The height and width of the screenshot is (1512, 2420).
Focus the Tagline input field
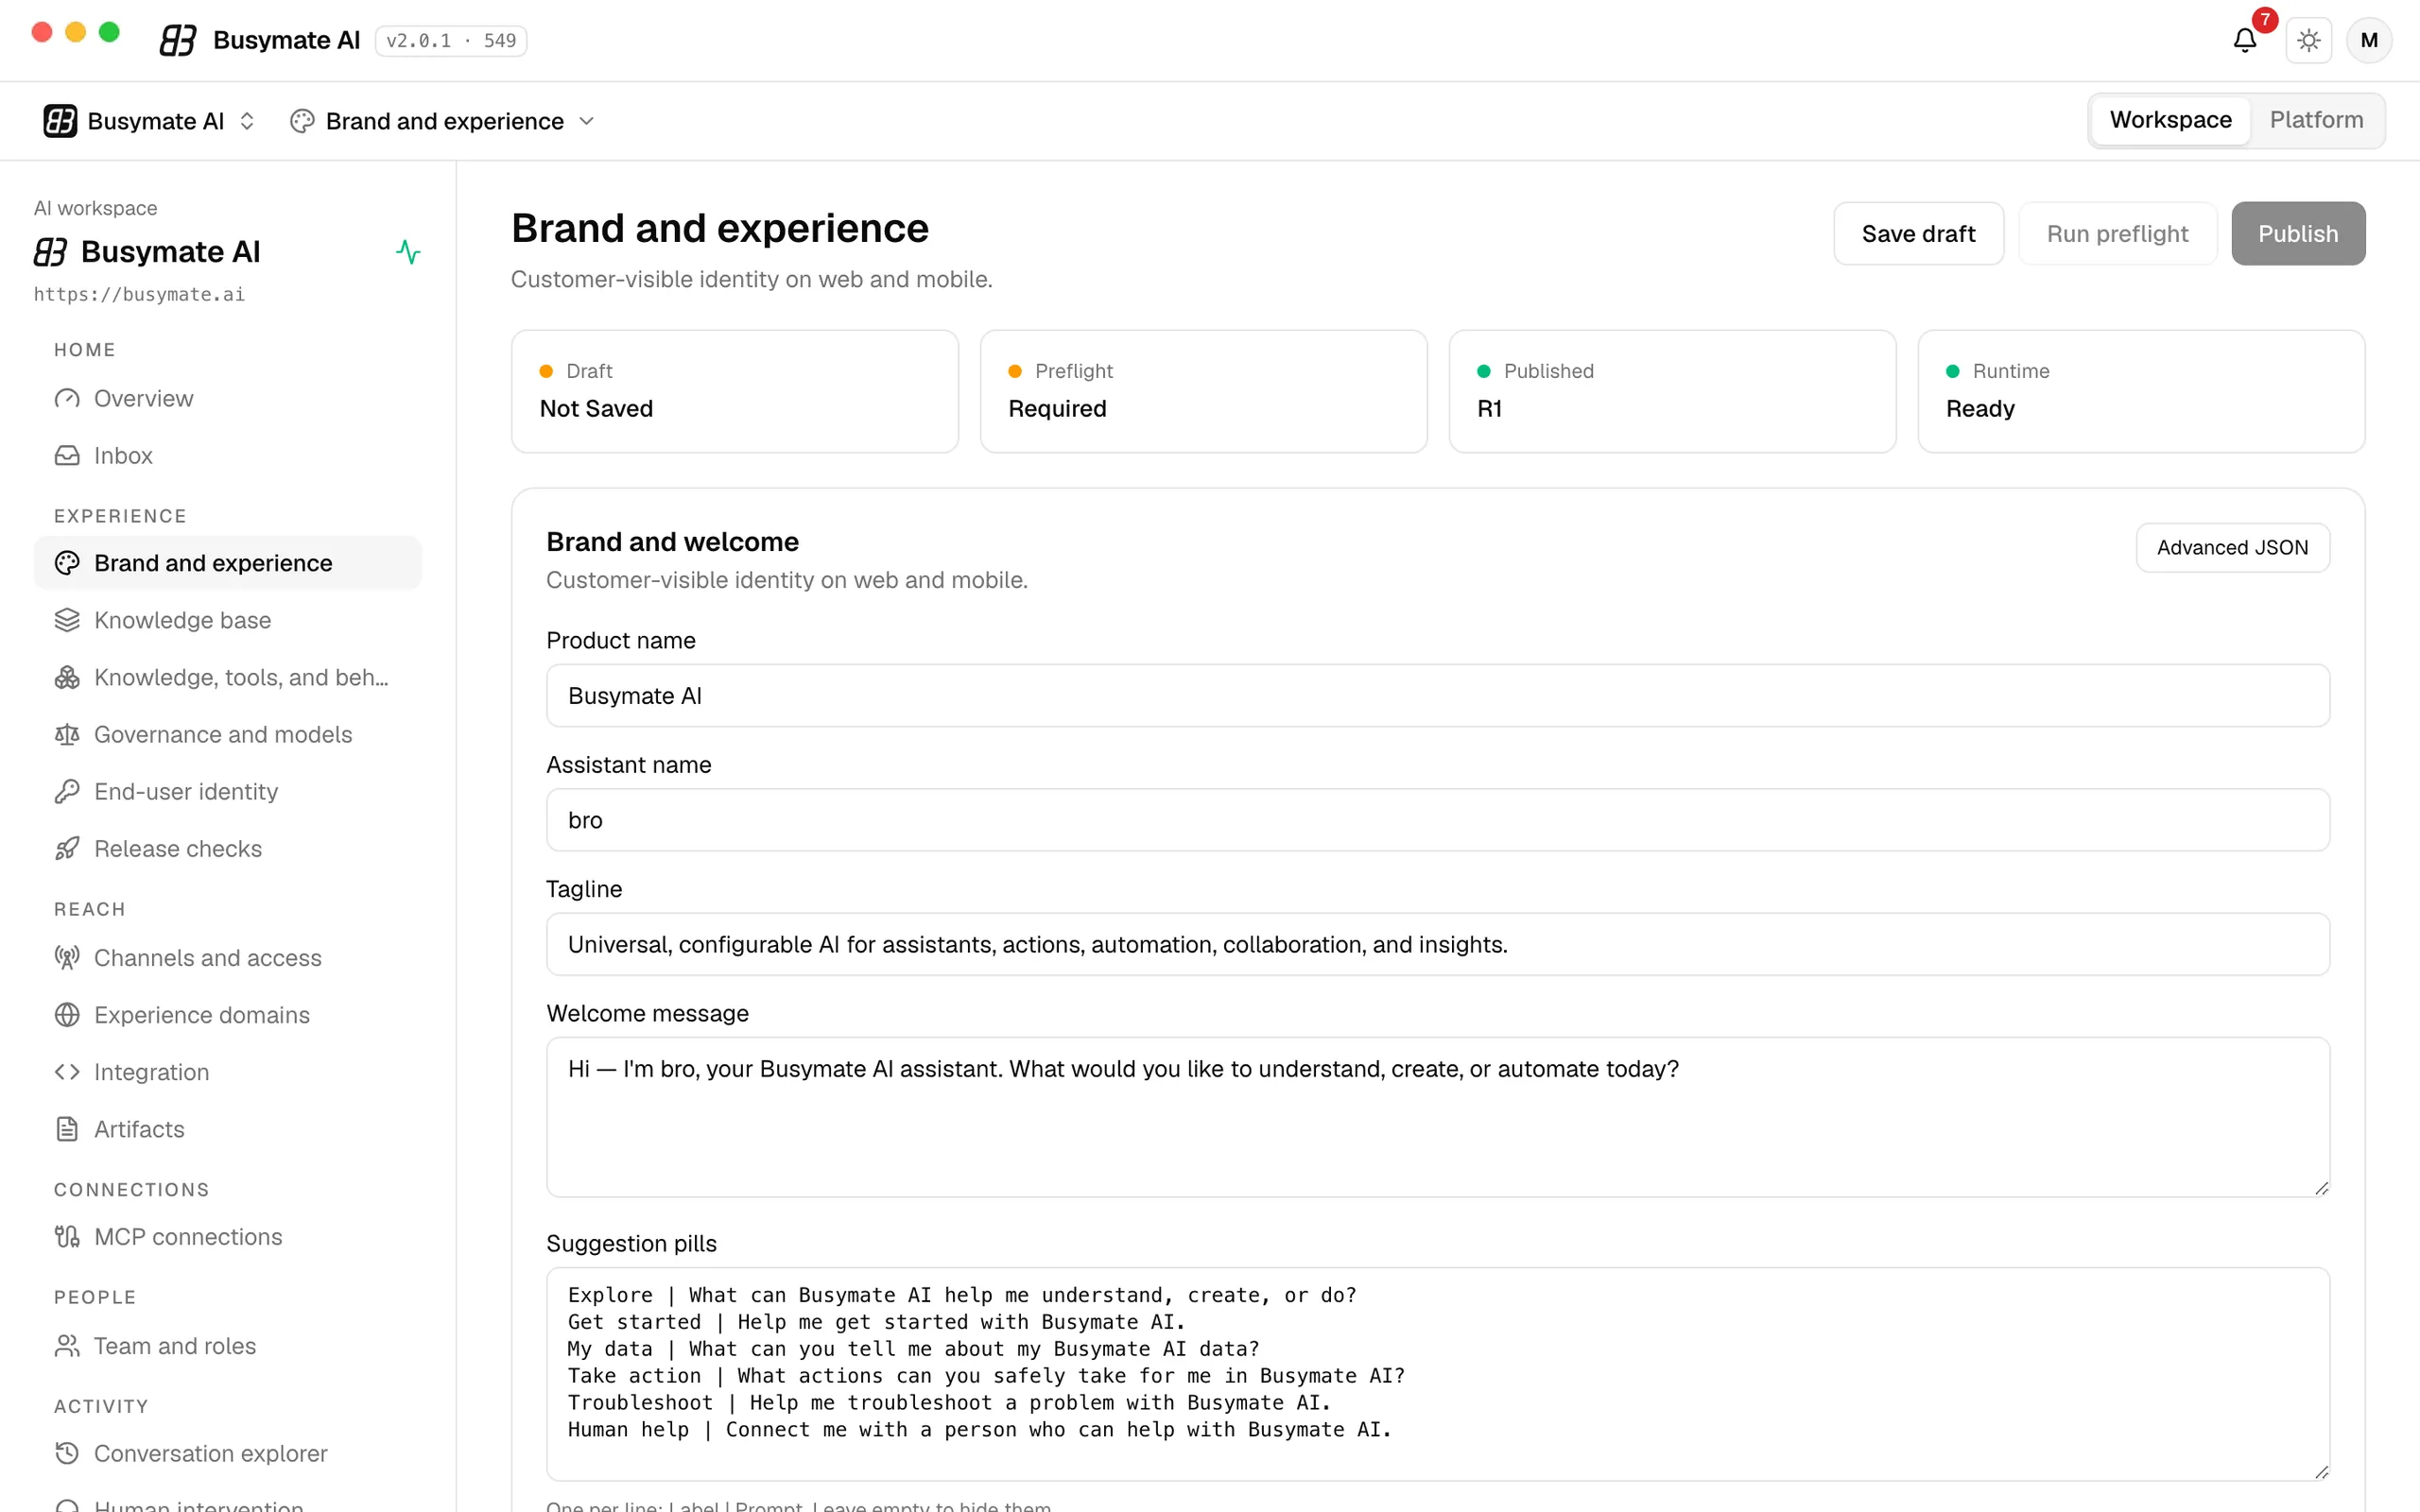click(1438, 944)
